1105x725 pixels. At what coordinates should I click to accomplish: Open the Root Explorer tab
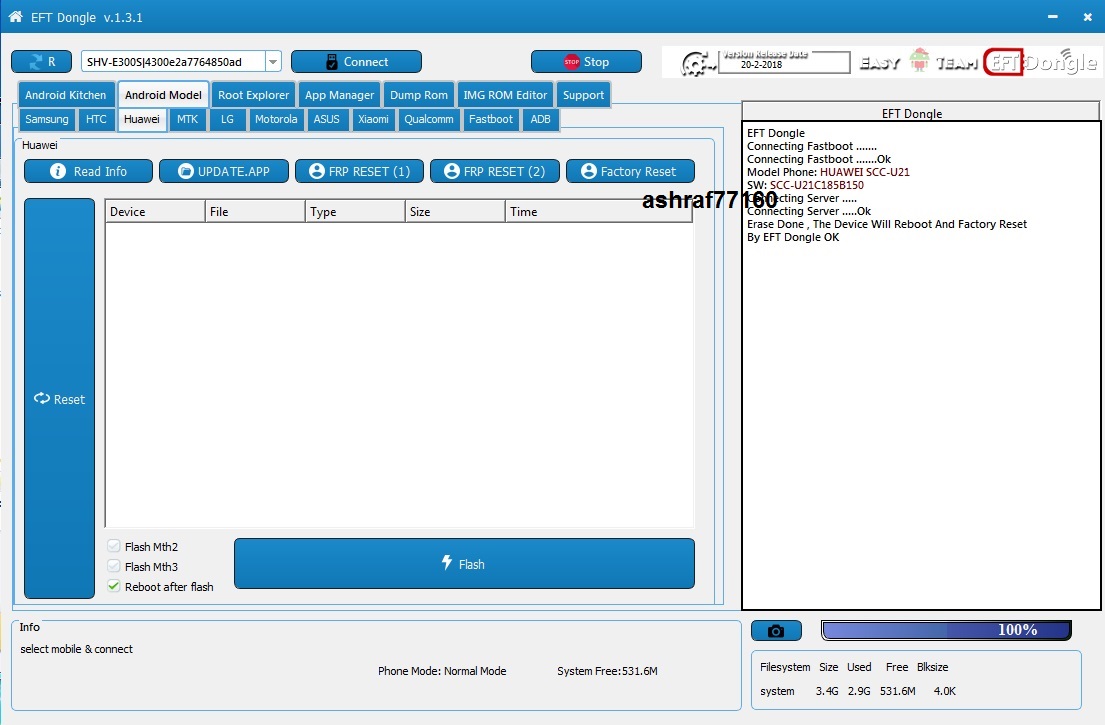pos(253,95)
